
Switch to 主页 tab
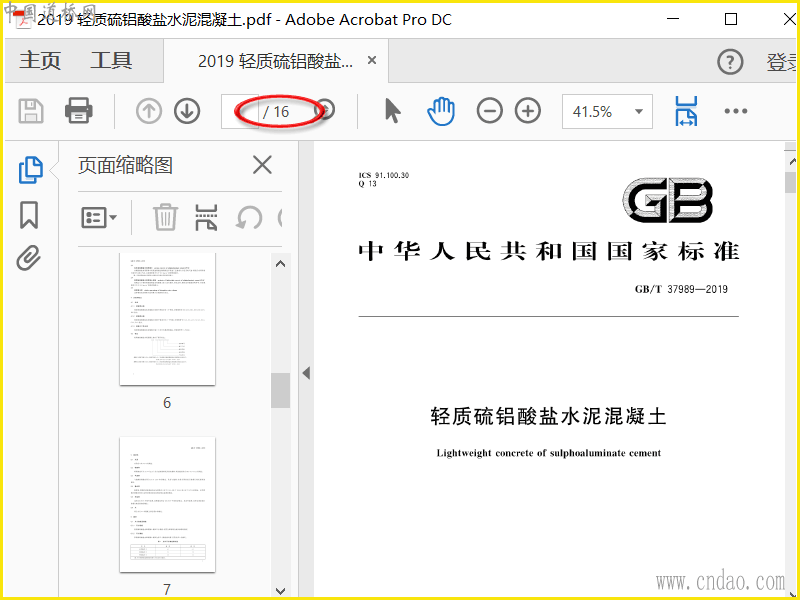[40, 60]
